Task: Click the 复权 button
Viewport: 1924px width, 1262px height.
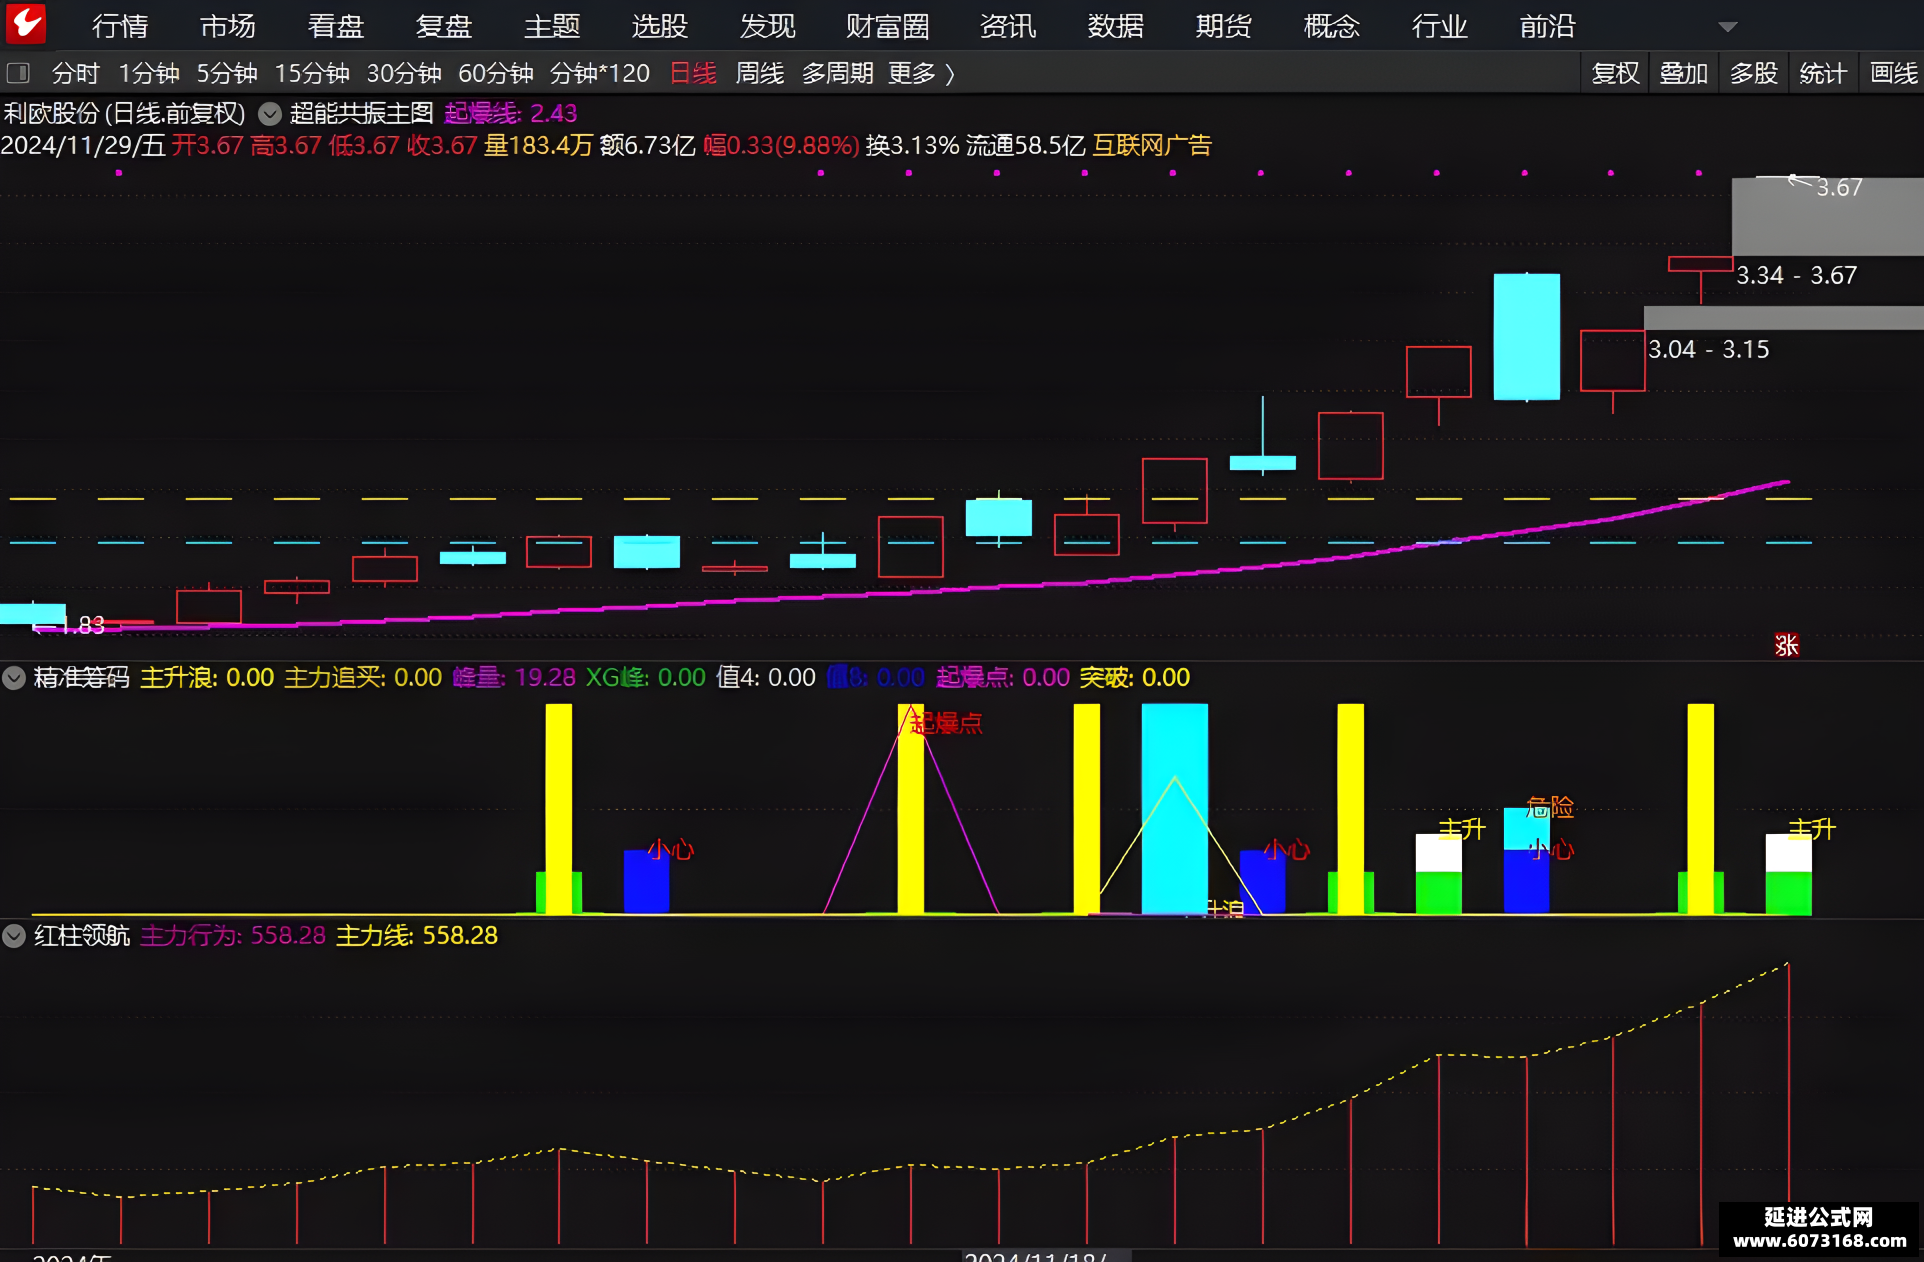Action: [x=1615, y=73]
